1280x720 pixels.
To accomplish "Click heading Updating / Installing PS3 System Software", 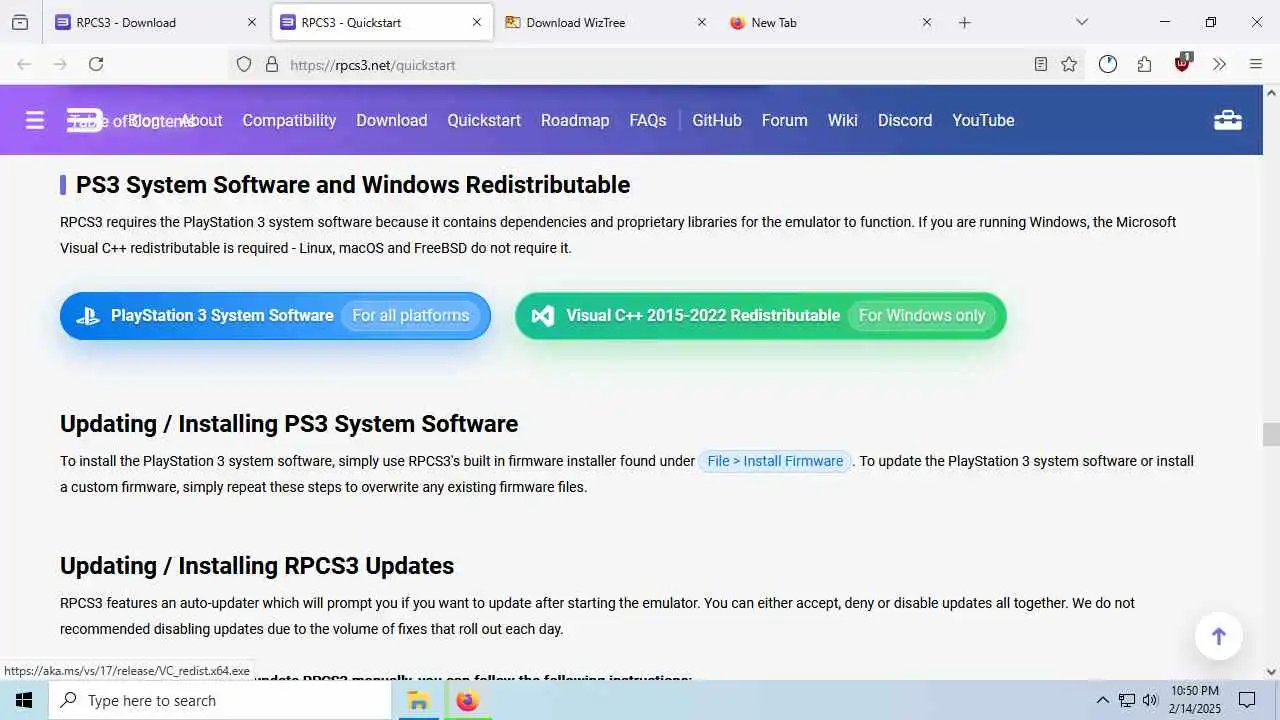I will tap(289, 424).
